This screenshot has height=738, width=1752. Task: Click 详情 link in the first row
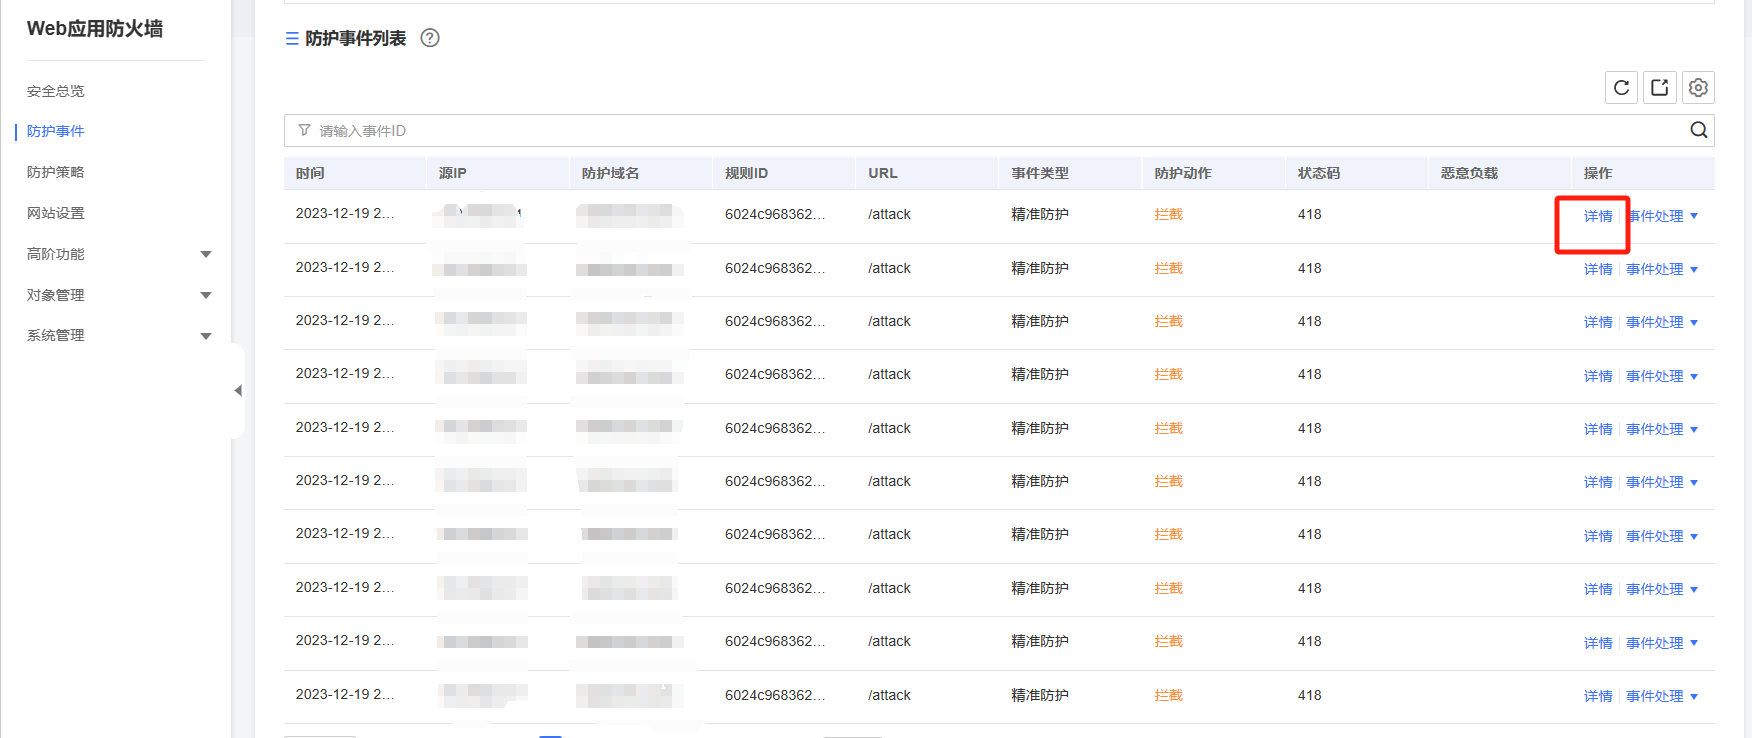pyautogui.click(x=1597, y=216)
